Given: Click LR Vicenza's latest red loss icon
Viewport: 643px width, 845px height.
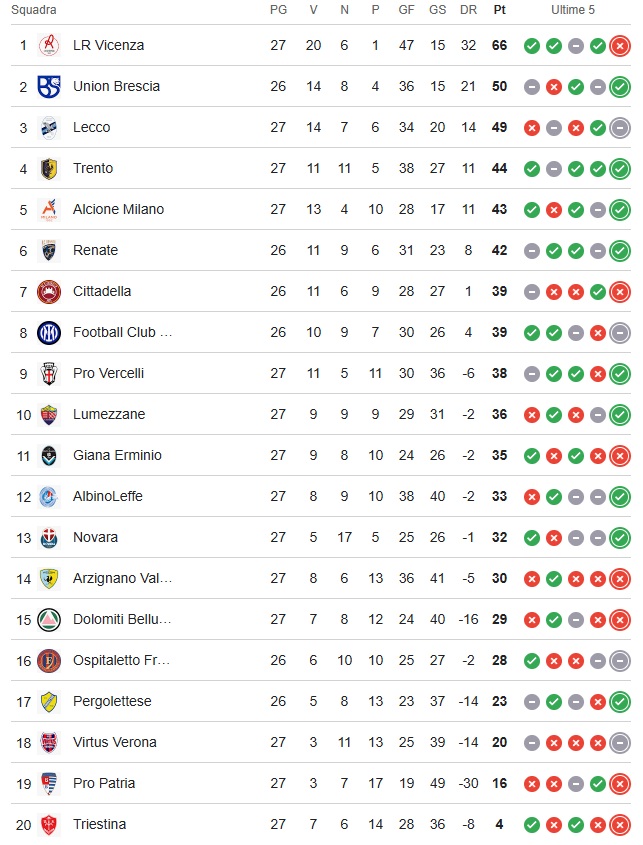Looking at the screenshot, I should pyautogui.click(x=620, y=45).
